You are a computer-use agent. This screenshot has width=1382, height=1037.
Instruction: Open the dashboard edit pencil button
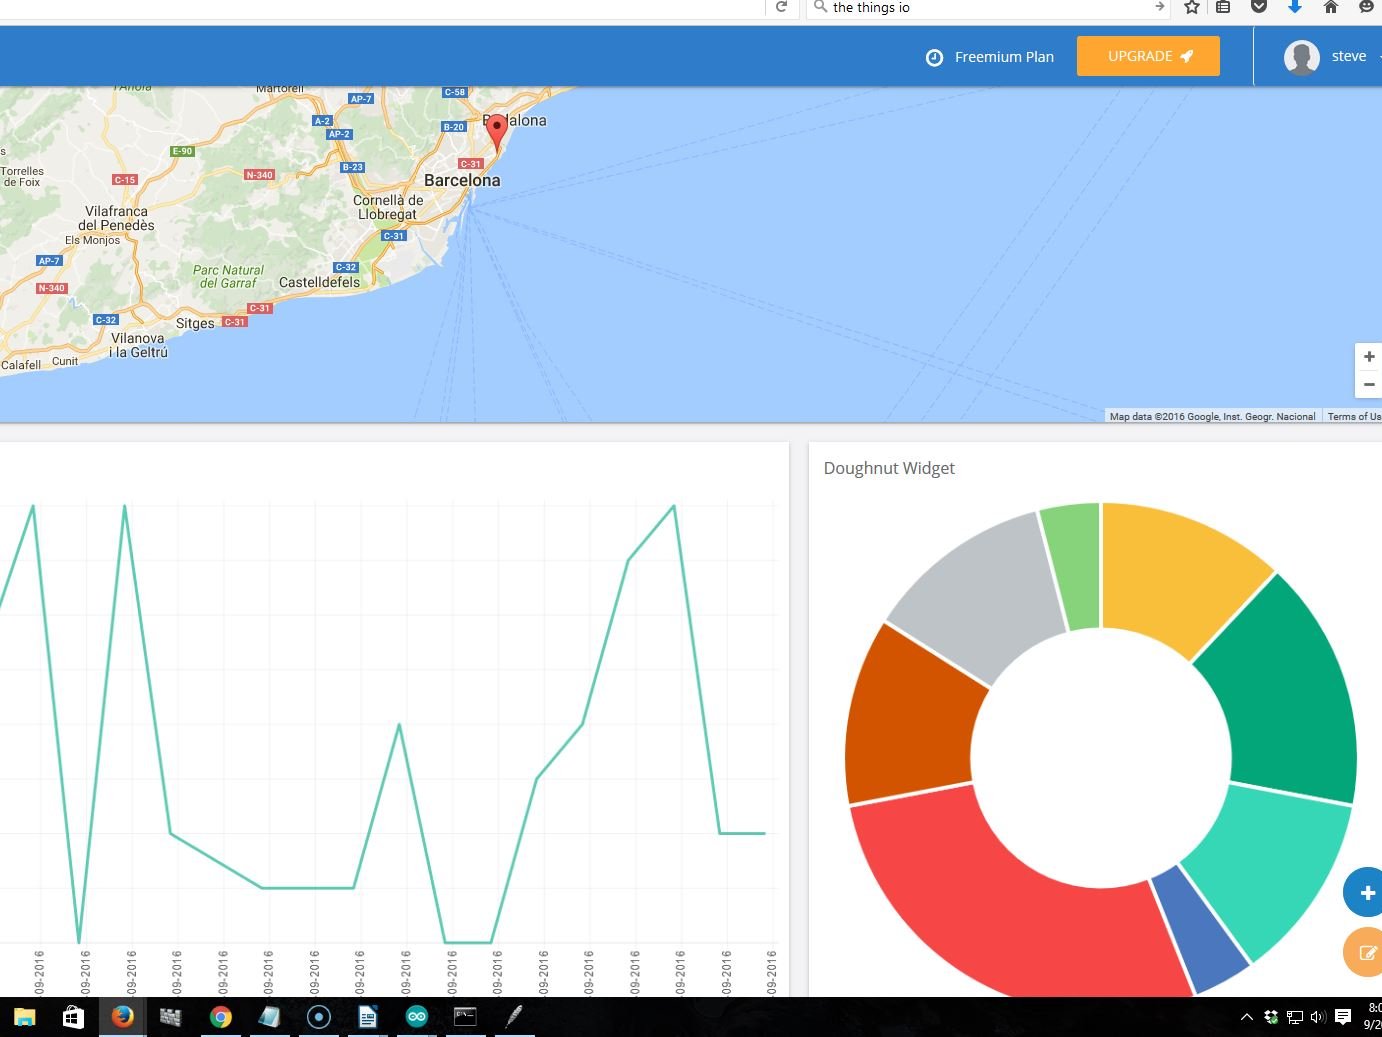[1364, 952]
